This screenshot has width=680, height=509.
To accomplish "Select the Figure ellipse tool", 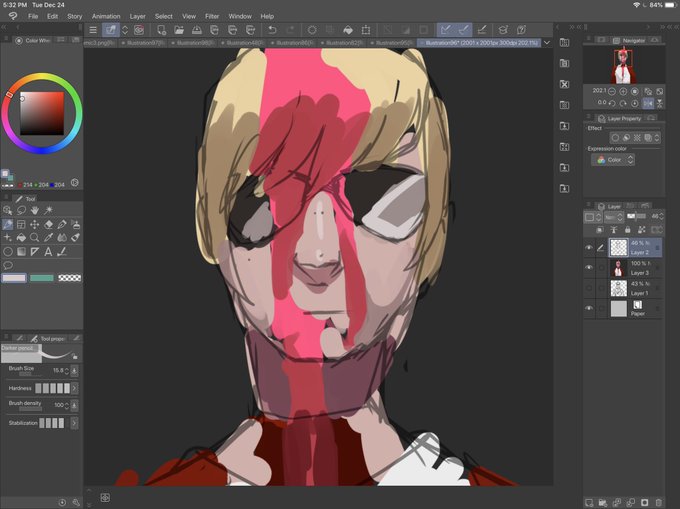I will [x=7, y=251].
